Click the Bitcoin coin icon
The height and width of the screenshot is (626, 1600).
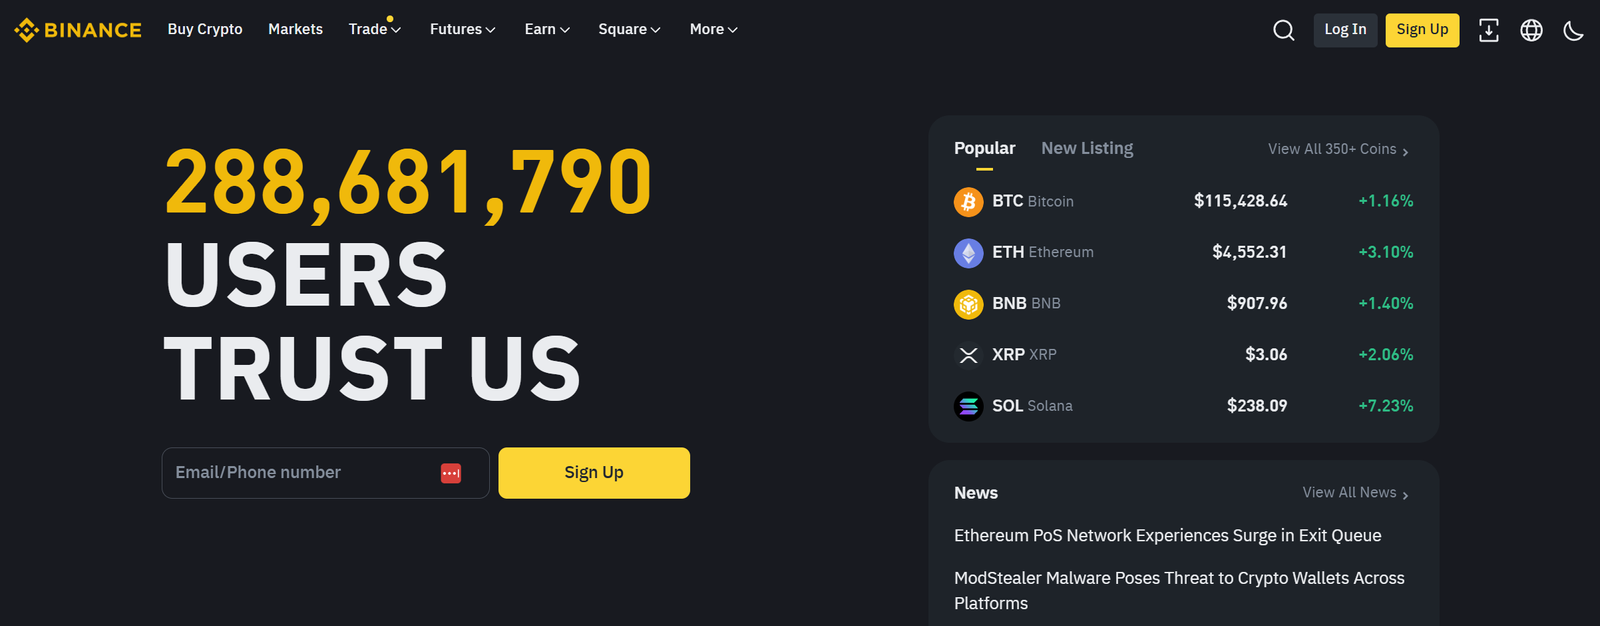pos(967,201)
